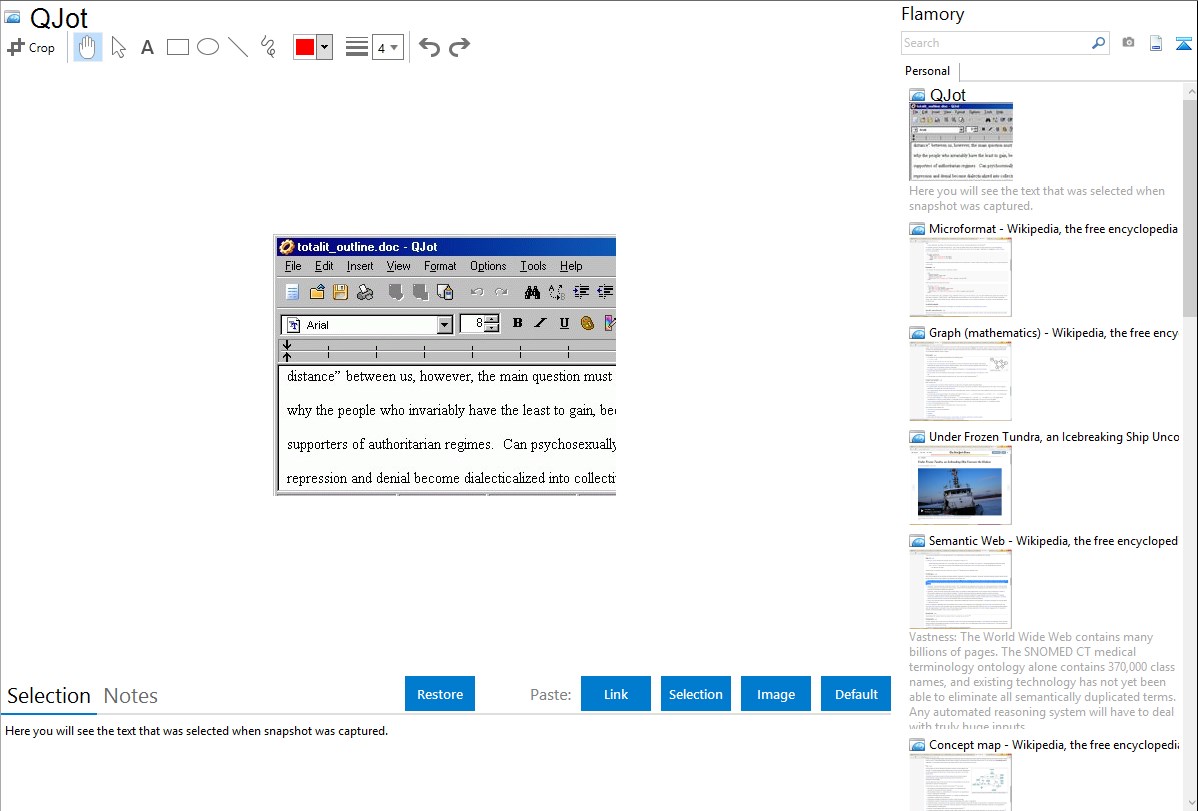
Task: Activate the Crop tool
Action: click(x=31, y=47)
